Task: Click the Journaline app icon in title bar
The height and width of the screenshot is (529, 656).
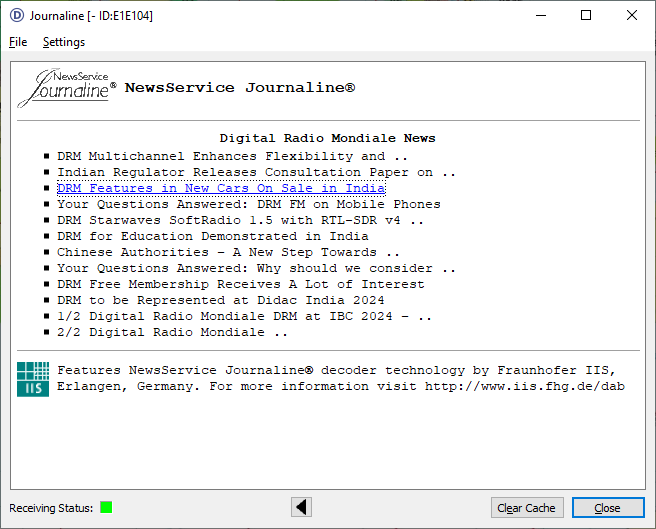Action: 16,15
